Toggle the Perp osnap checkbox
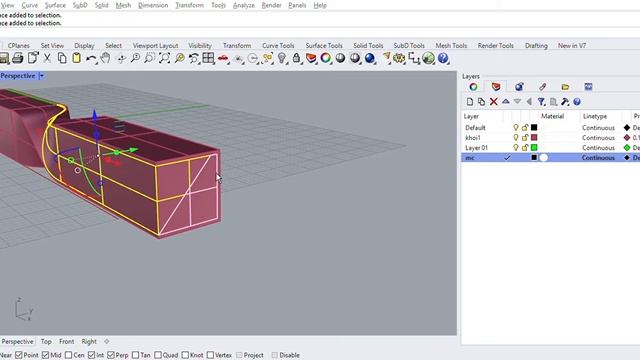This screenshot has height=360, width=640. tap(111, 355)
